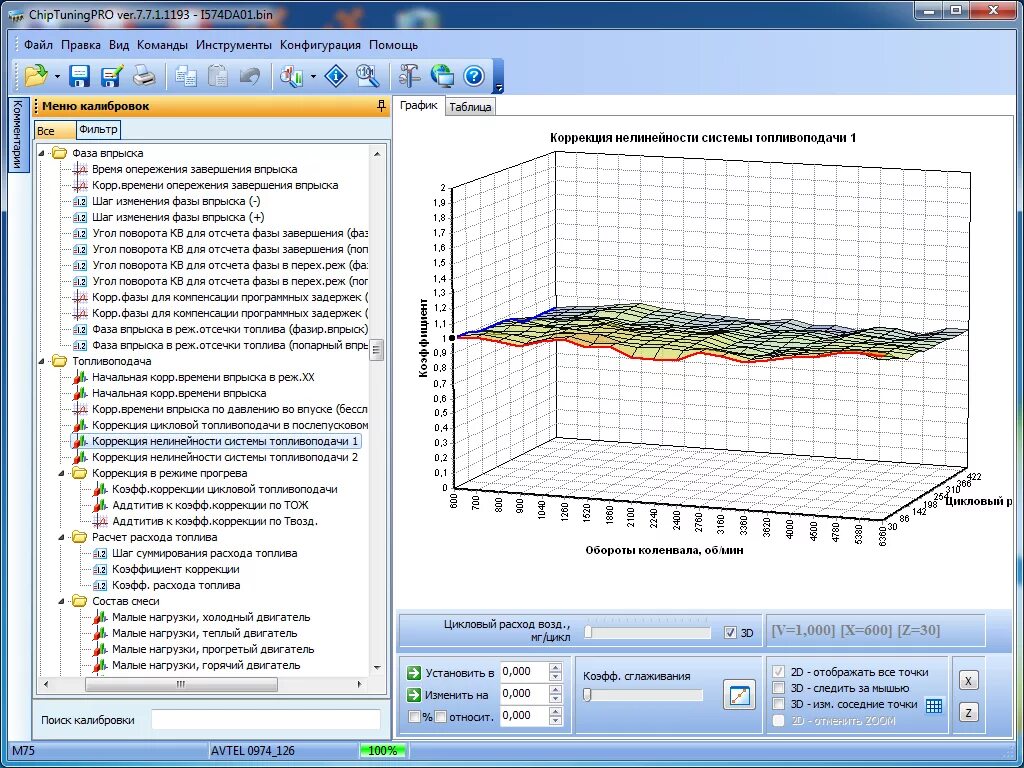Collapse the Состав смеси folder
Screen dimensions: 1024x768
coord(62,601)
